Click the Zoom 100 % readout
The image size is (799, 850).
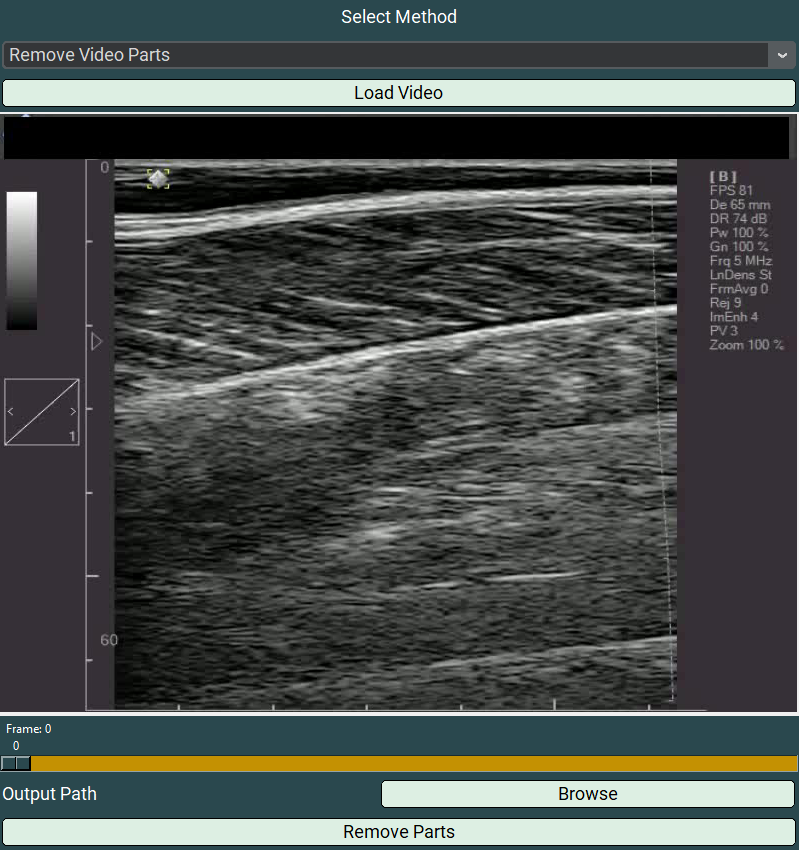[x=746, y=345]
